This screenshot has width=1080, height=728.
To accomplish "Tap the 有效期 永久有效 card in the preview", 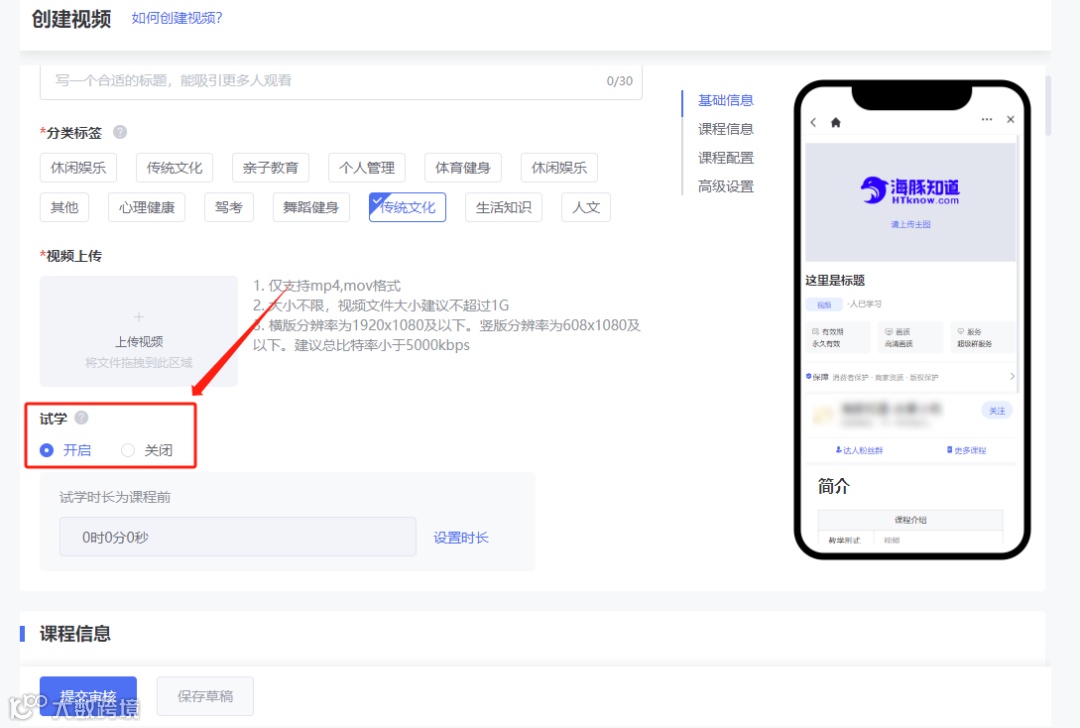I will pyautogui.click(x=838, y=337).
